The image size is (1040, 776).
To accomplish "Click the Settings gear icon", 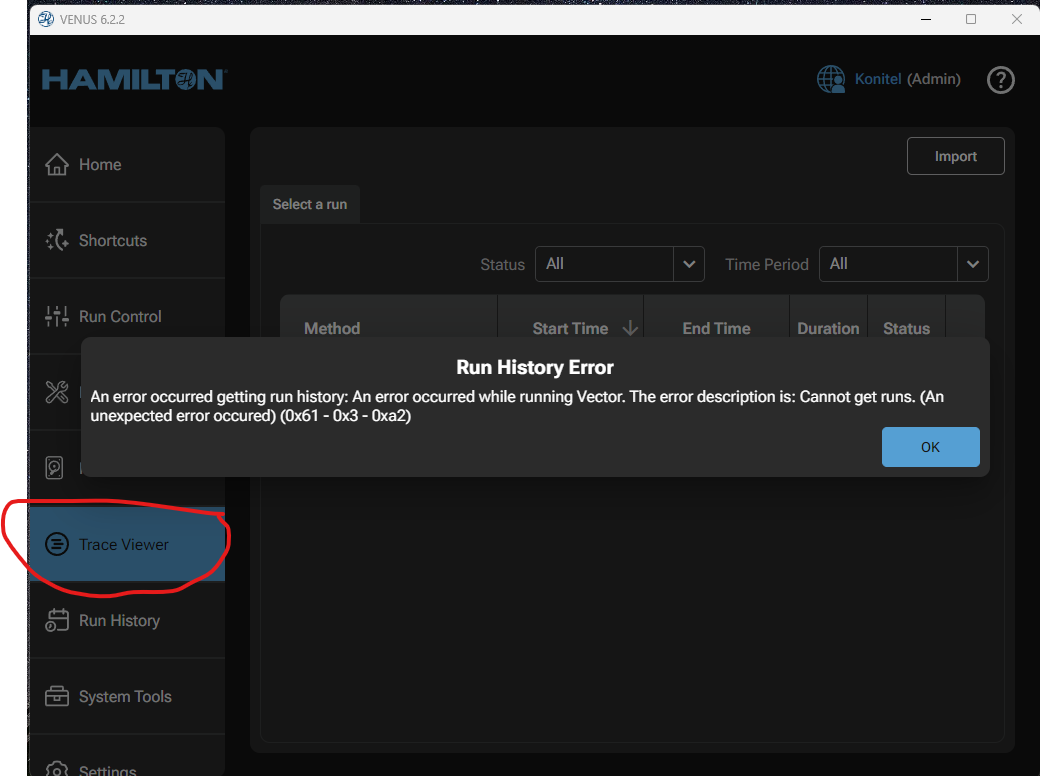I will [x=57, y=768].
